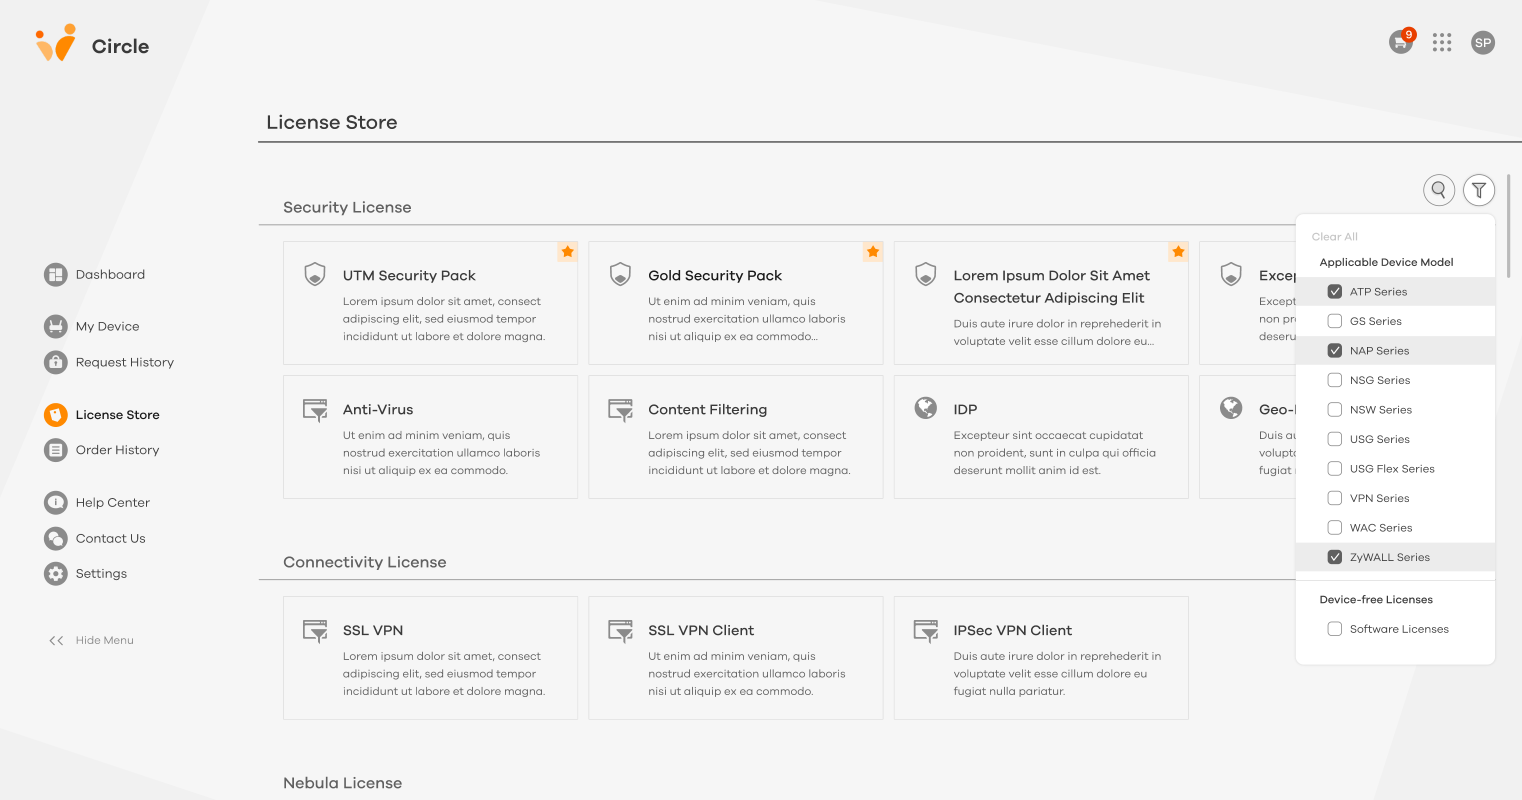The image size is (1522, 800).
Task: Check the GS Series checkbox
Action: click(1334, 321)
